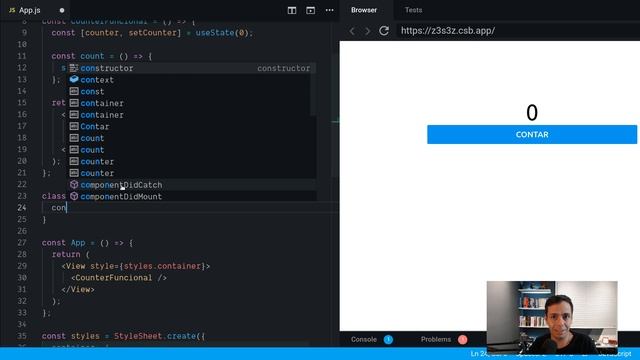Click line number 27 in the gutter
This screenshot has height=360, width=640.
22,243
